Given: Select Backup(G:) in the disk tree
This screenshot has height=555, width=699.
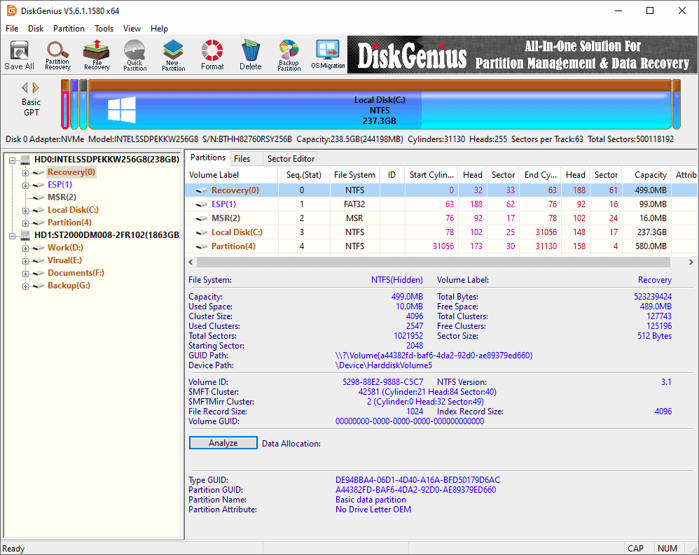Looking at the screenshot, I should (x=68, y=286).
